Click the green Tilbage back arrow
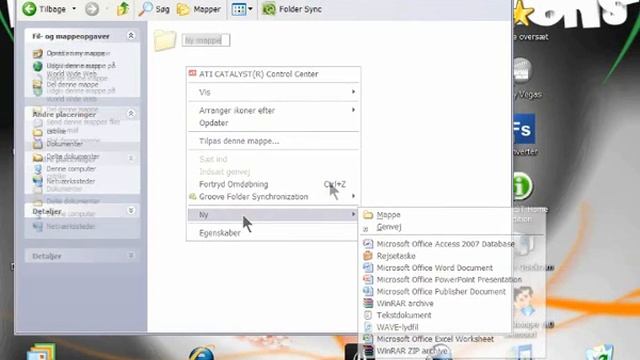The height and width of the screenshot is (360, 640). (x=29, y=9)
